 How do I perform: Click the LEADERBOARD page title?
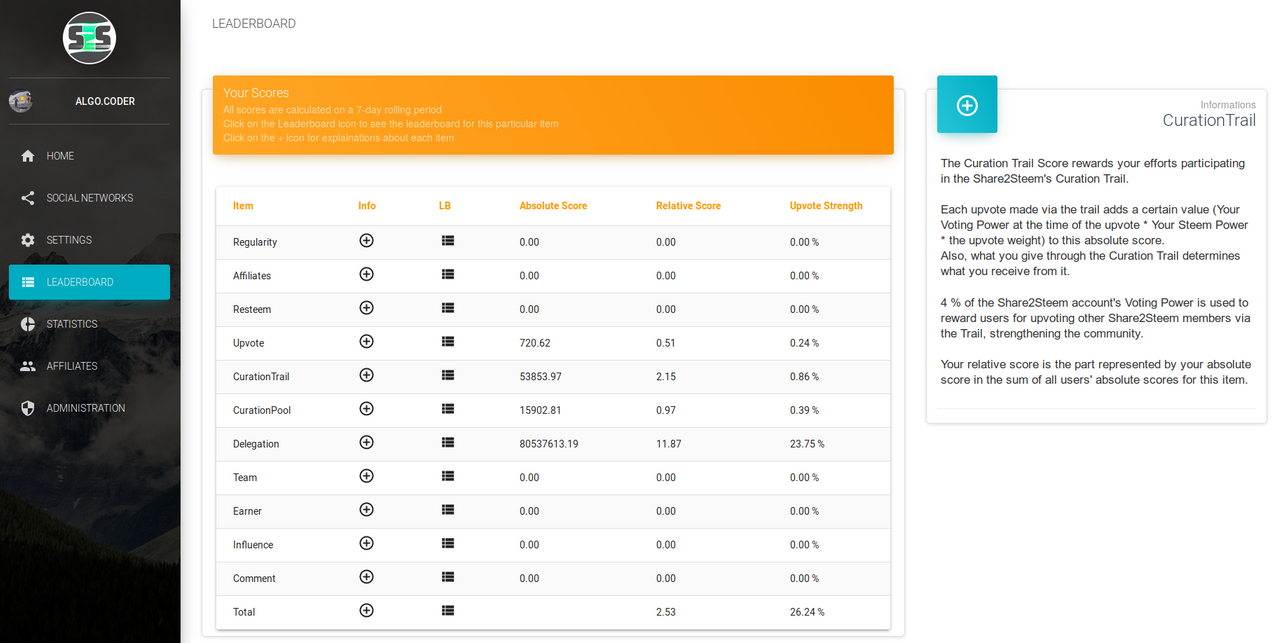[x=254, y=24]
